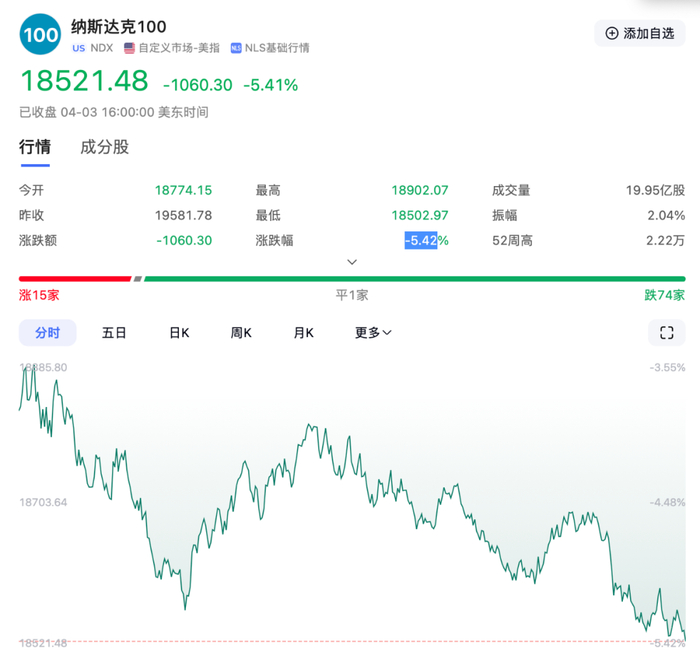Click the red advancers bar segment

[75, 279]
